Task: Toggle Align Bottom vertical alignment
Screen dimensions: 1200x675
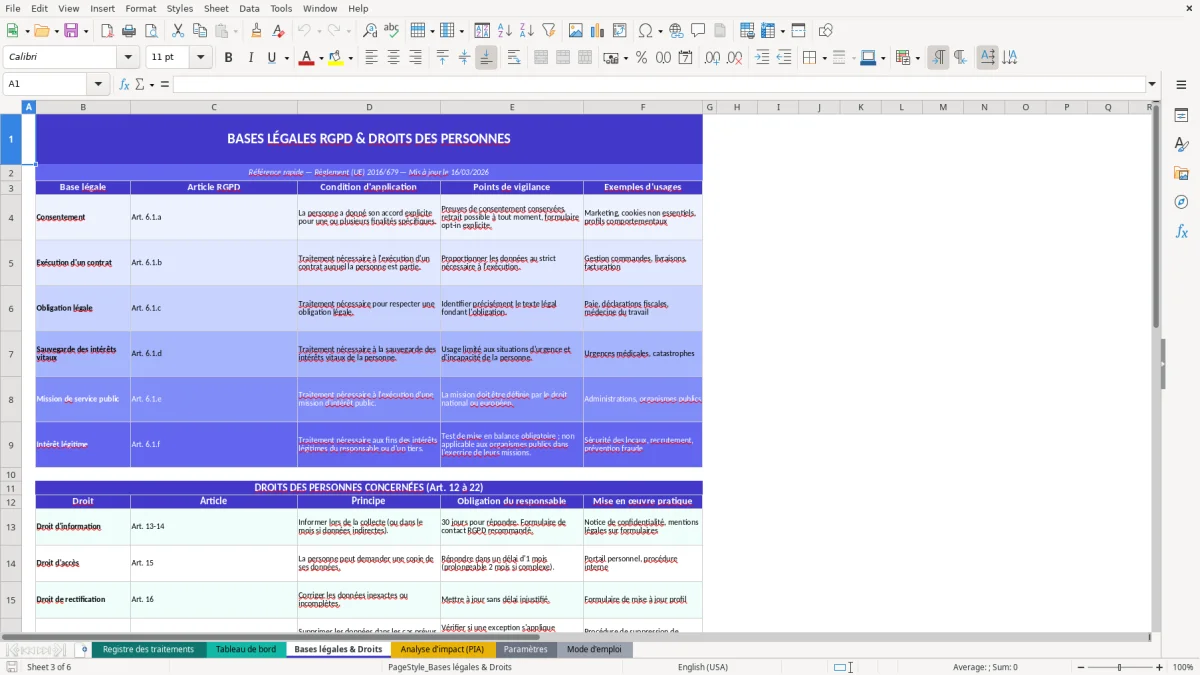Action: (x=486, y=58)
